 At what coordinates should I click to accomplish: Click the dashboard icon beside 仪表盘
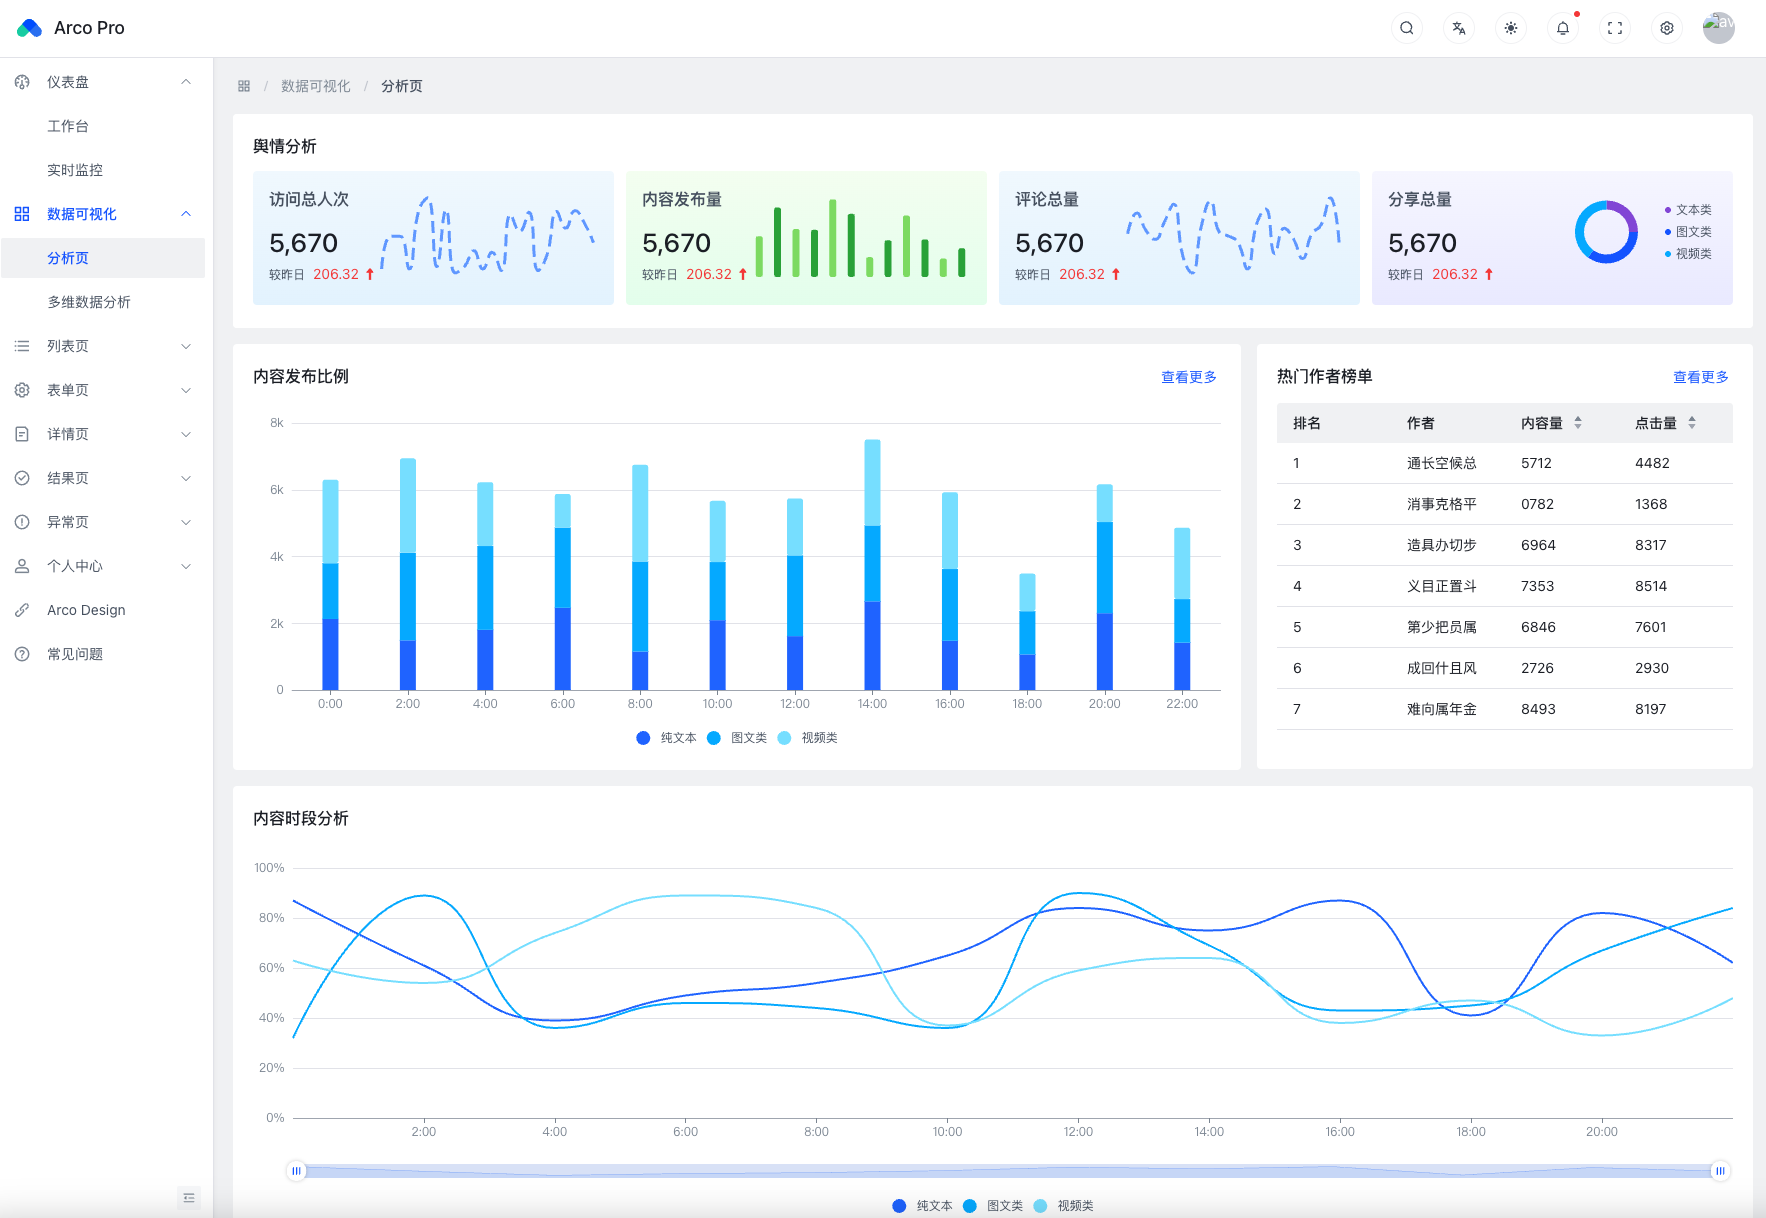point(22,82)
